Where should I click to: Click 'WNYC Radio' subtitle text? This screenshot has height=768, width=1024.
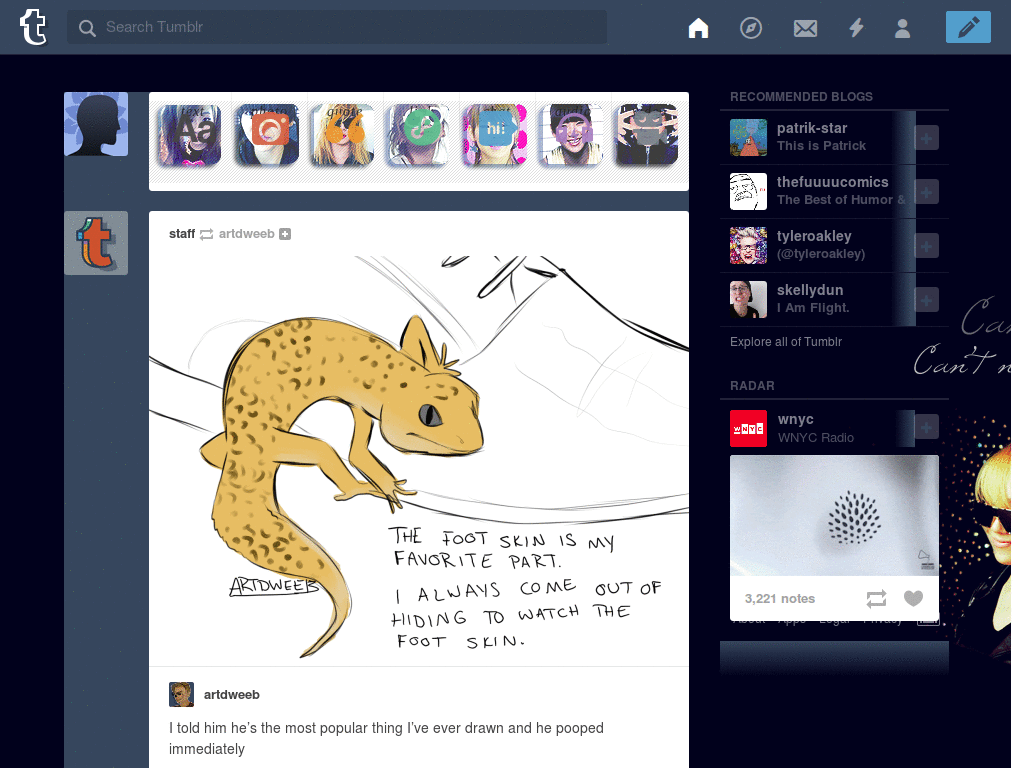[816, 438]
